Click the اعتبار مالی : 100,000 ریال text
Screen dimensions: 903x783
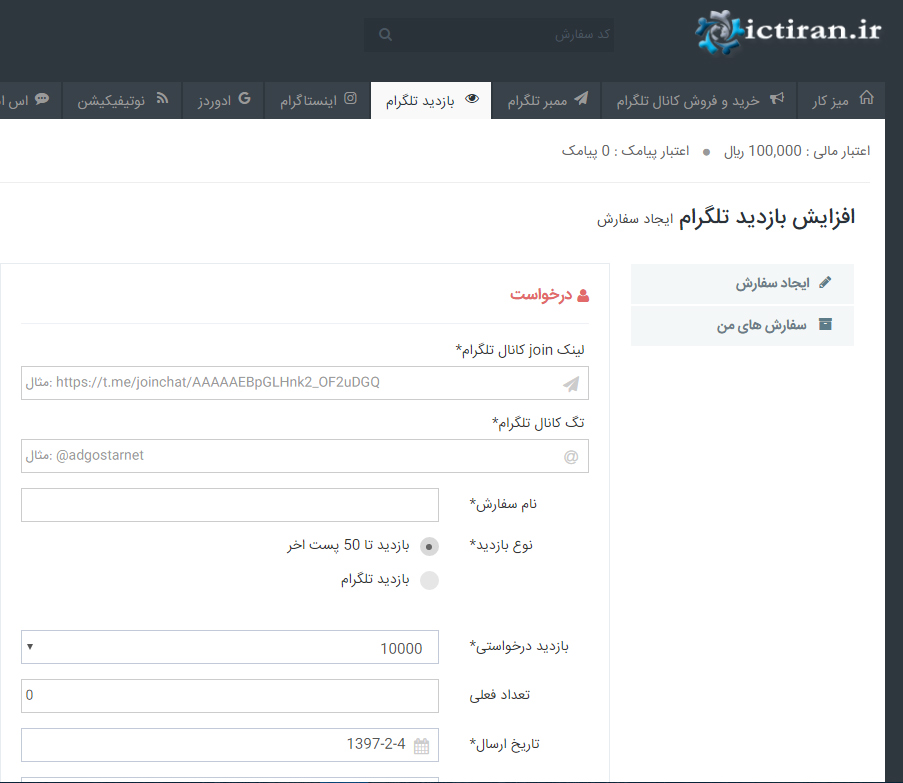coord(797,151)
